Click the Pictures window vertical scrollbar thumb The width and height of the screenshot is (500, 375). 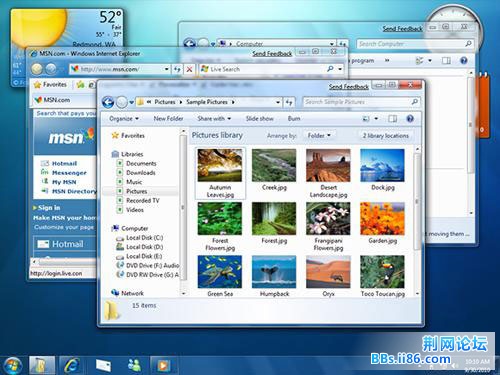point(417,201)
